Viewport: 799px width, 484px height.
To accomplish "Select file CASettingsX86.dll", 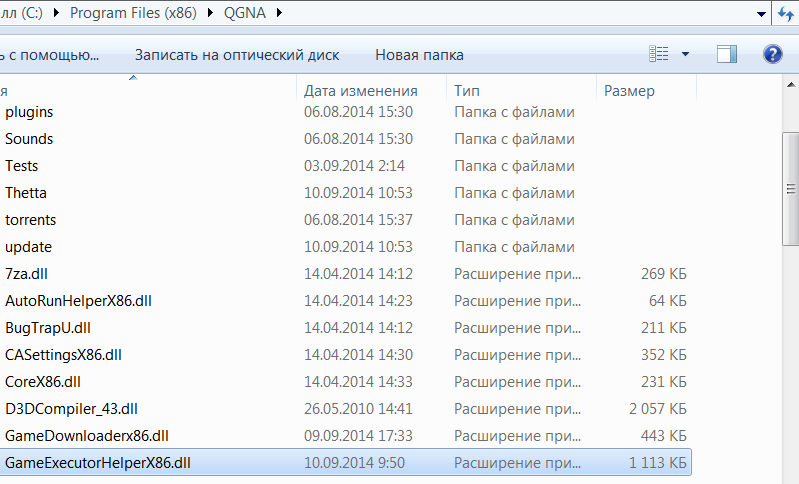I will (x=63, y=355).
